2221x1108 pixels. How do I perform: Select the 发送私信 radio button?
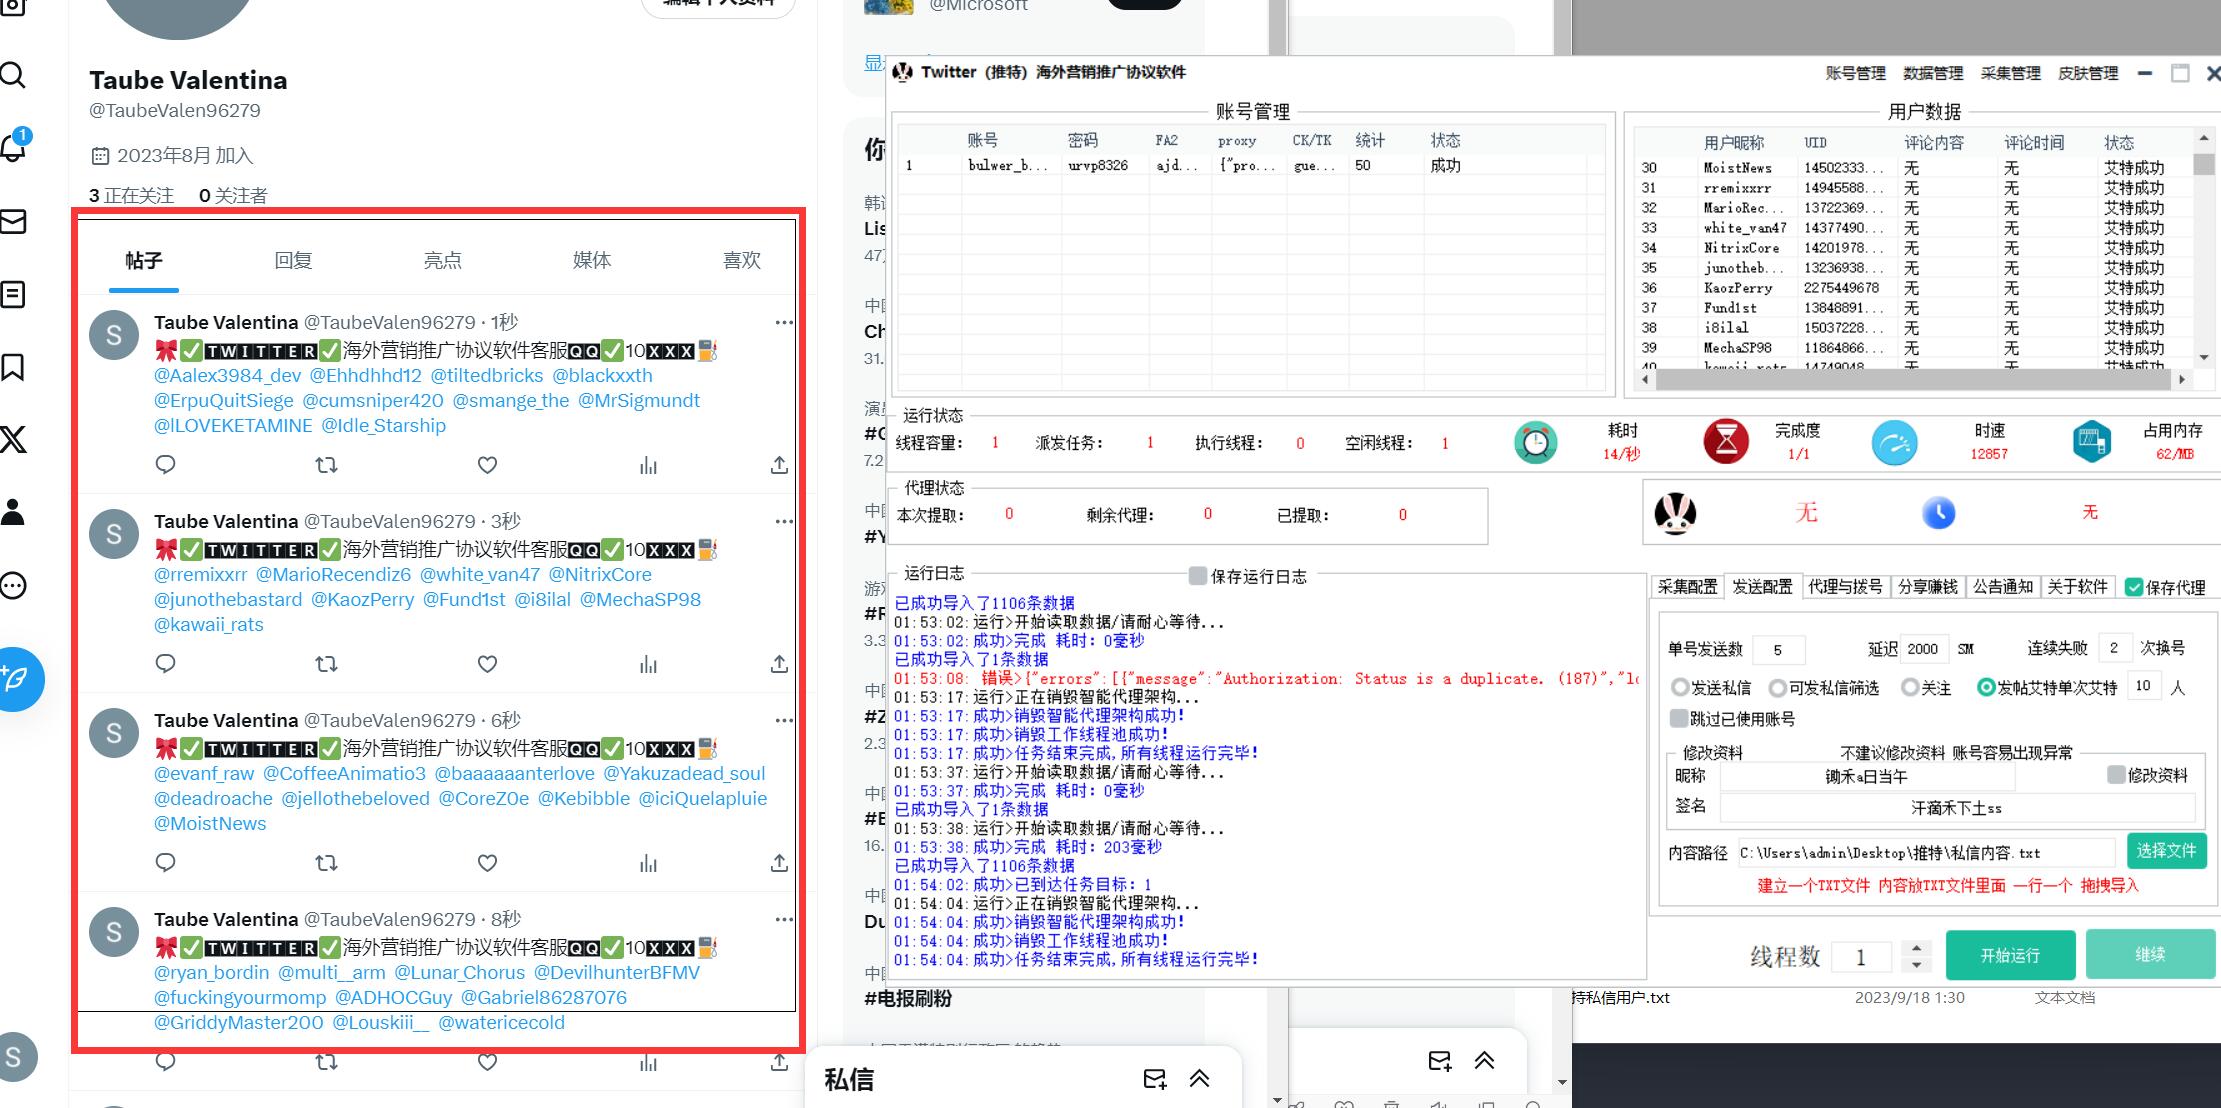tap(1680, 688)
